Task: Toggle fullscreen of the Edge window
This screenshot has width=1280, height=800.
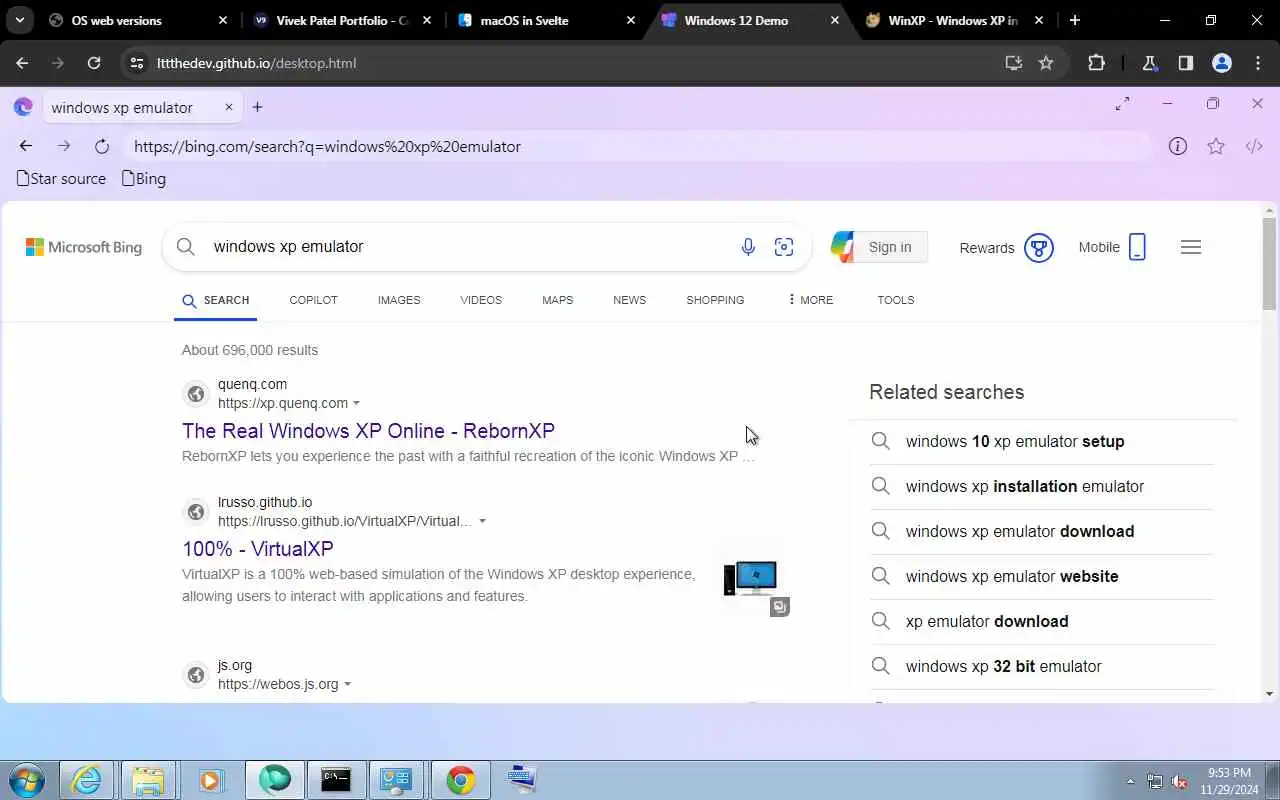Action: coord(1122,103)
